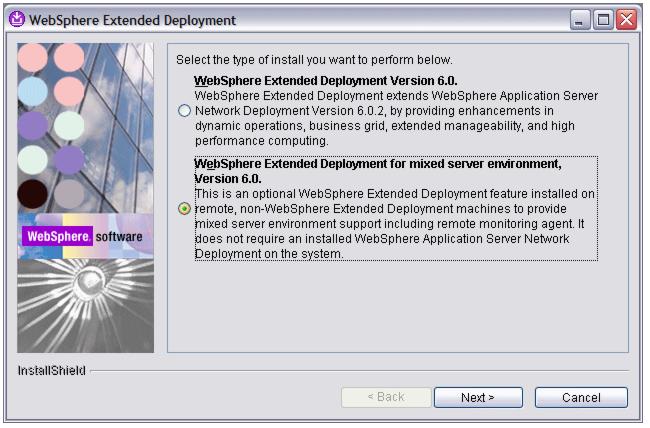Click the 'WebSphere Extended Deployment Version 6.0.' heading

click(325, 80)
